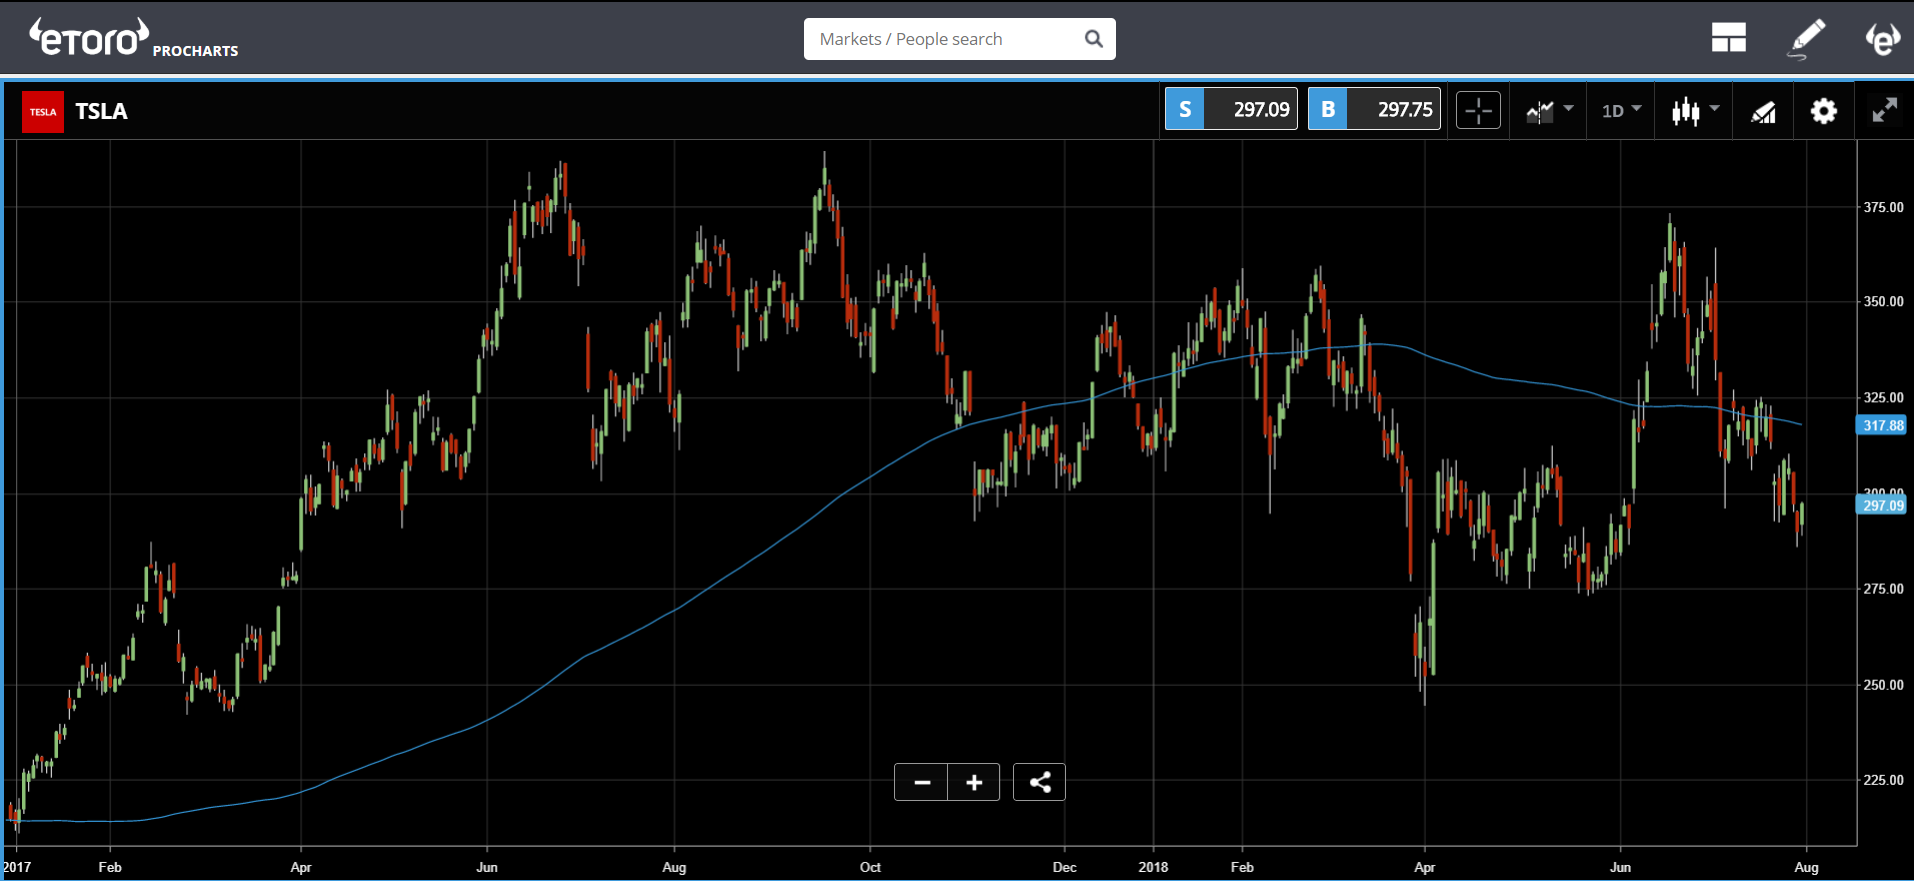Open the candlestick chart type dropdown
Screen dimensions: 1914x881
[1695, 110]
